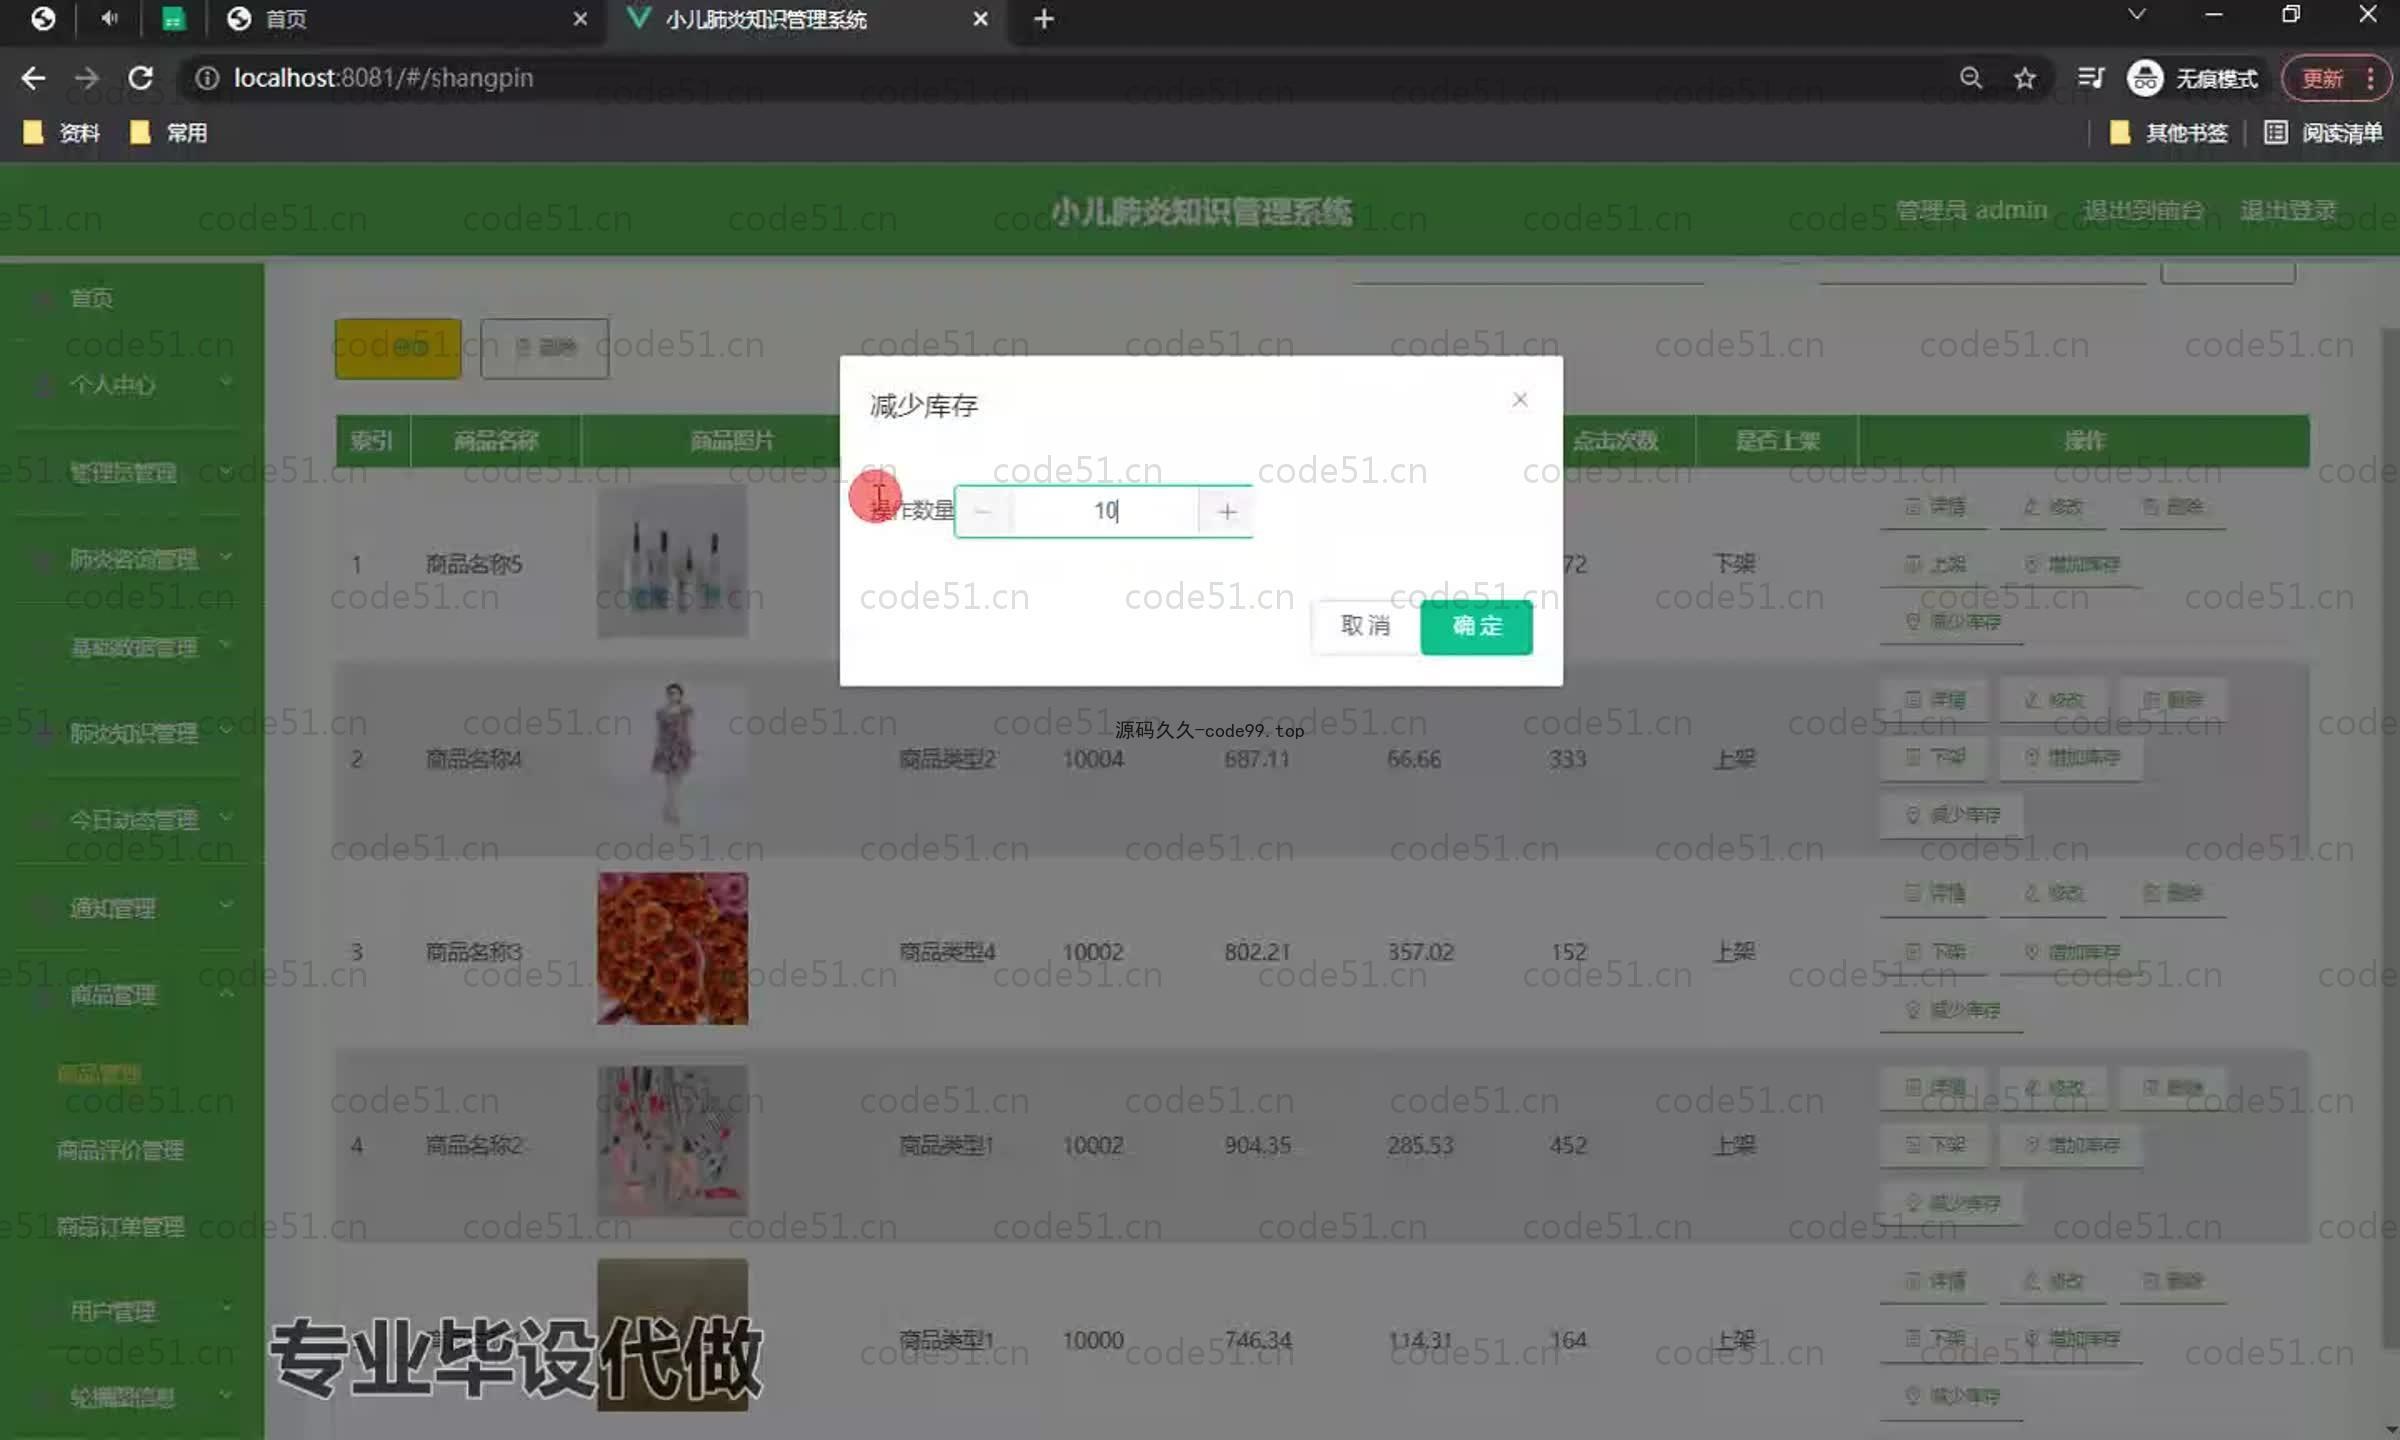2400x1440 pixels.
Task: Cancel the dialog with 取消
Action: [1366, 626]
